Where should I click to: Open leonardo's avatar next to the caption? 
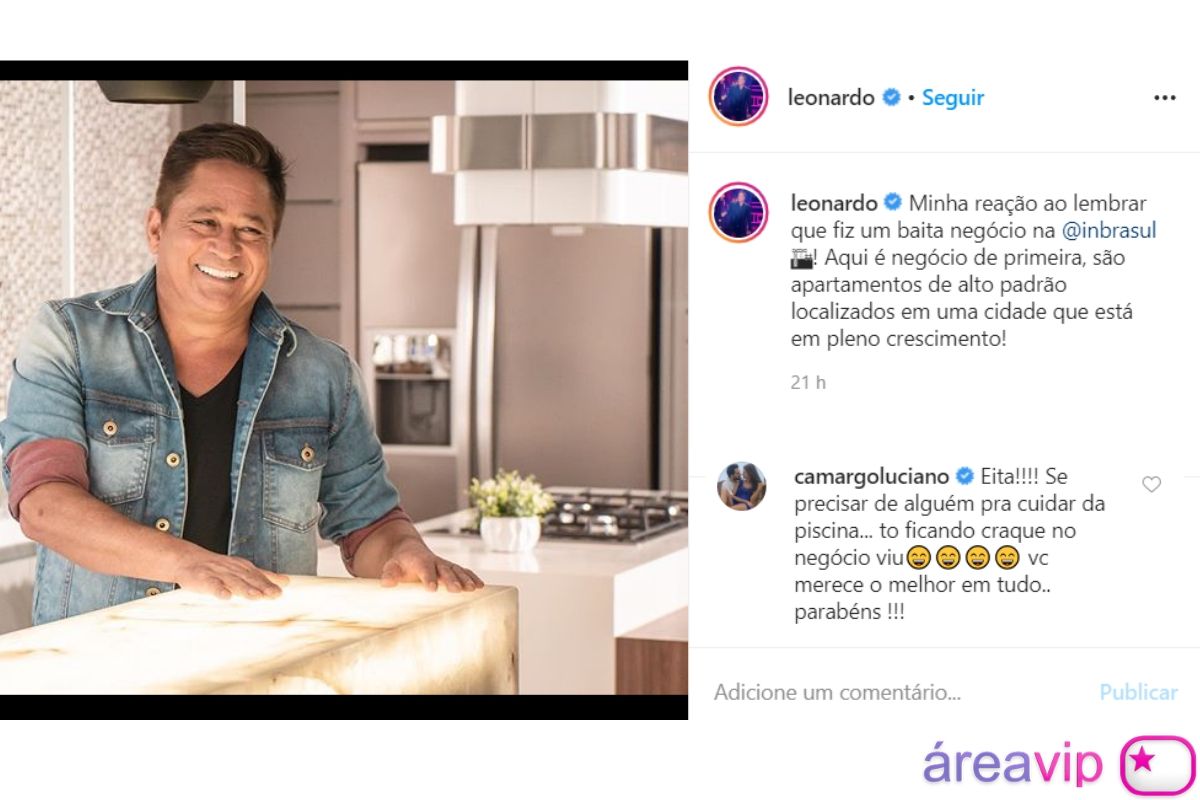tap(738, 212)
